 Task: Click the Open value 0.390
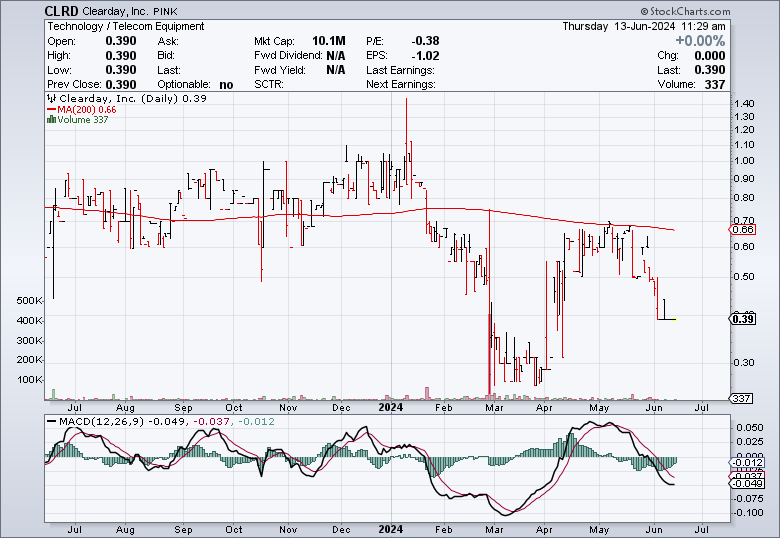click(121, 41)
